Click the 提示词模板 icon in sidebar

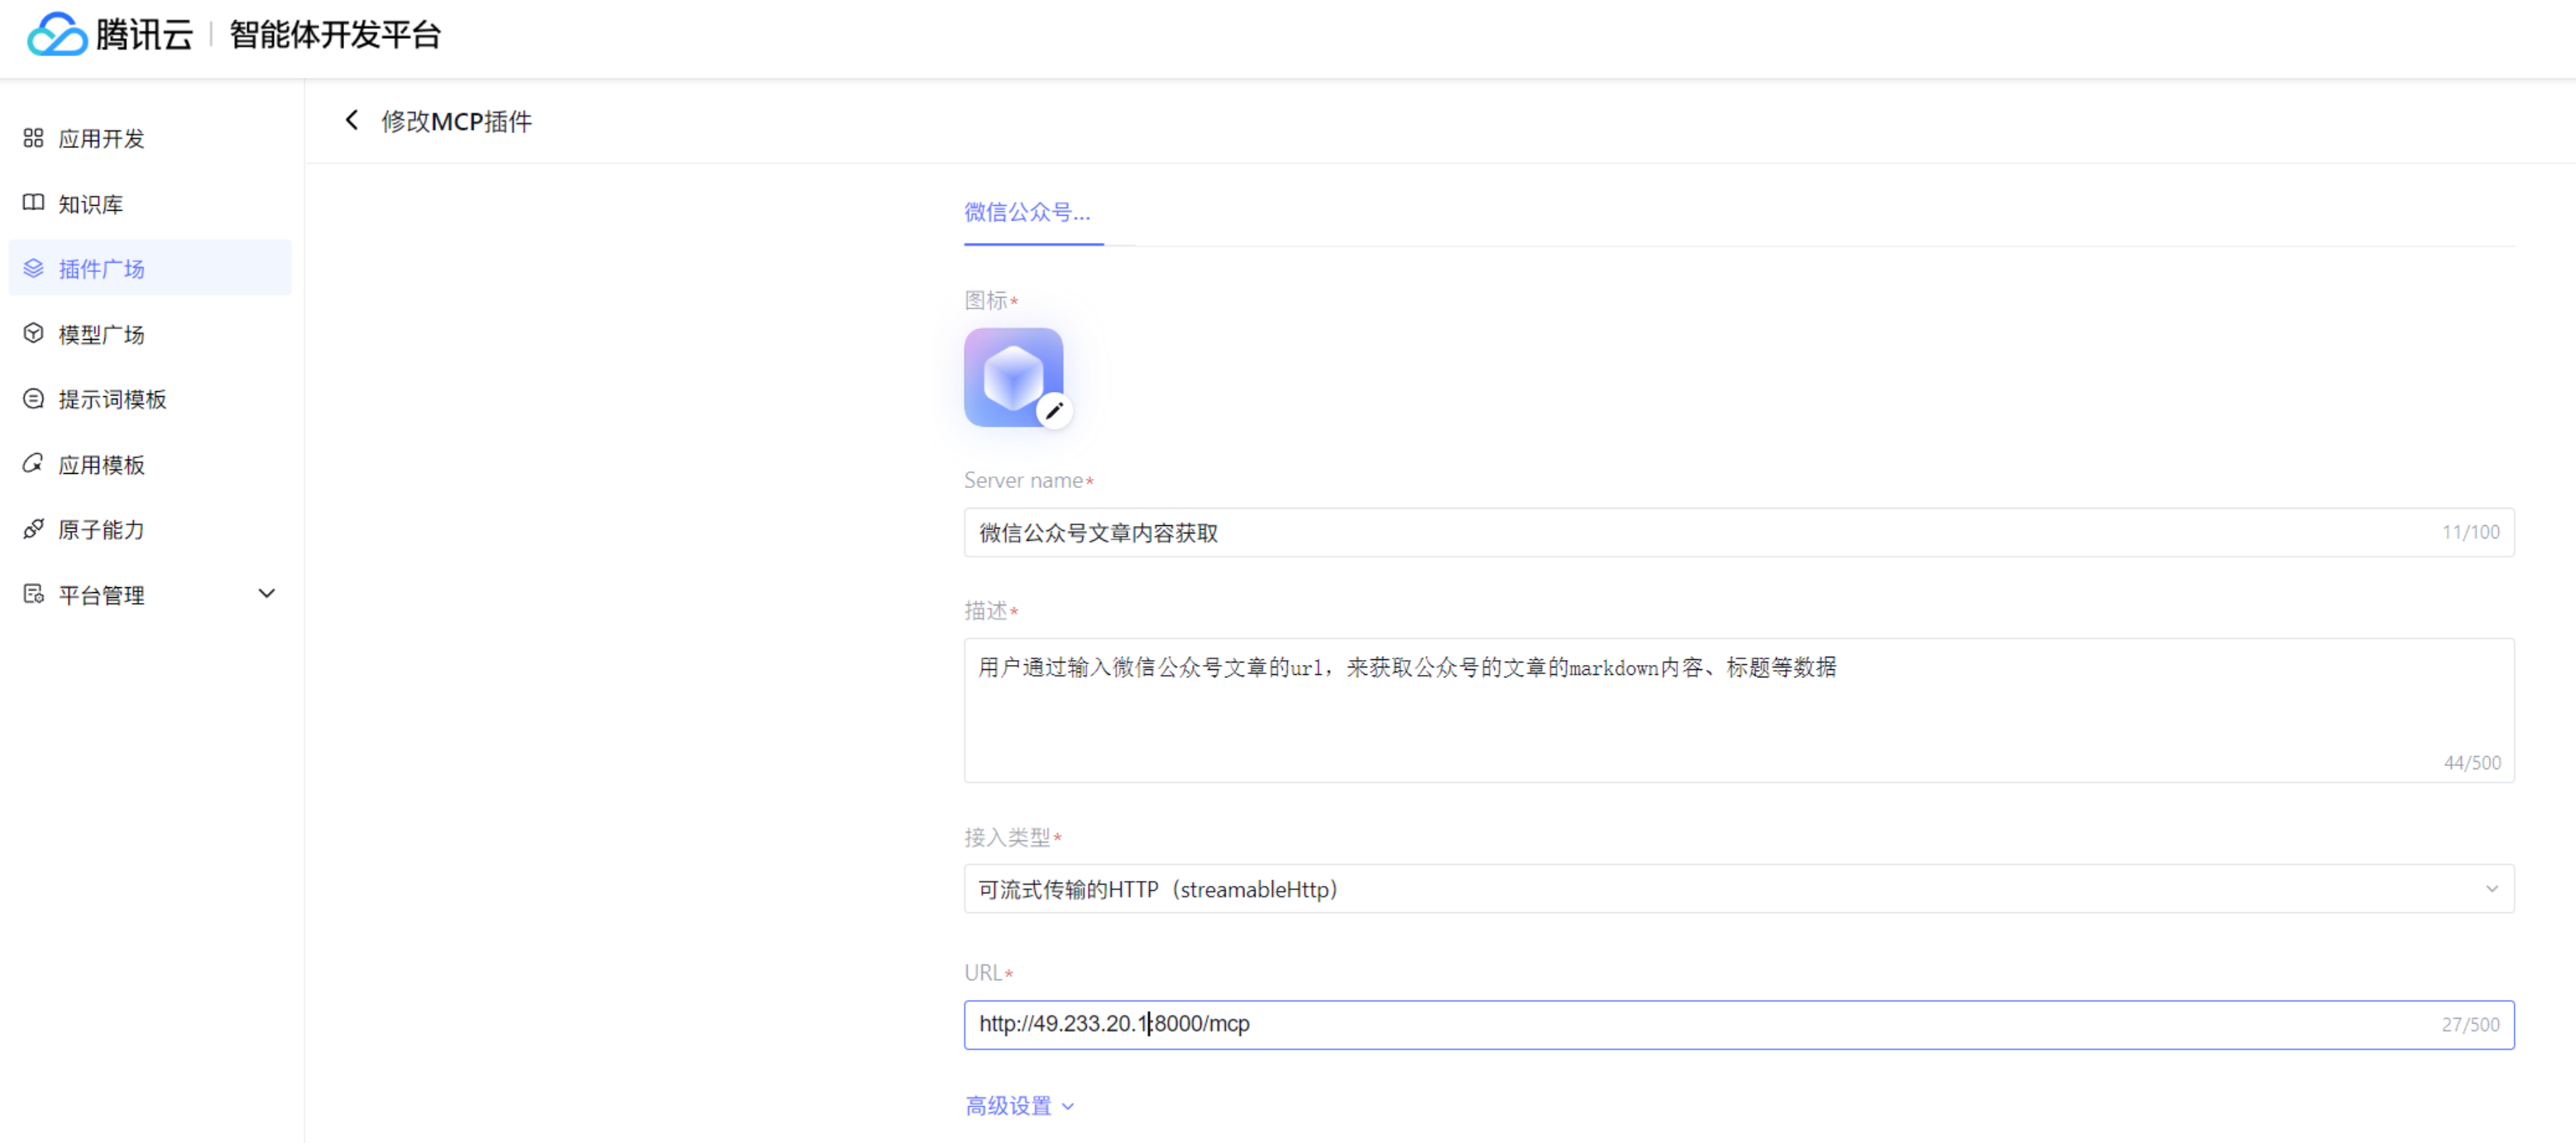click(34, 399)
